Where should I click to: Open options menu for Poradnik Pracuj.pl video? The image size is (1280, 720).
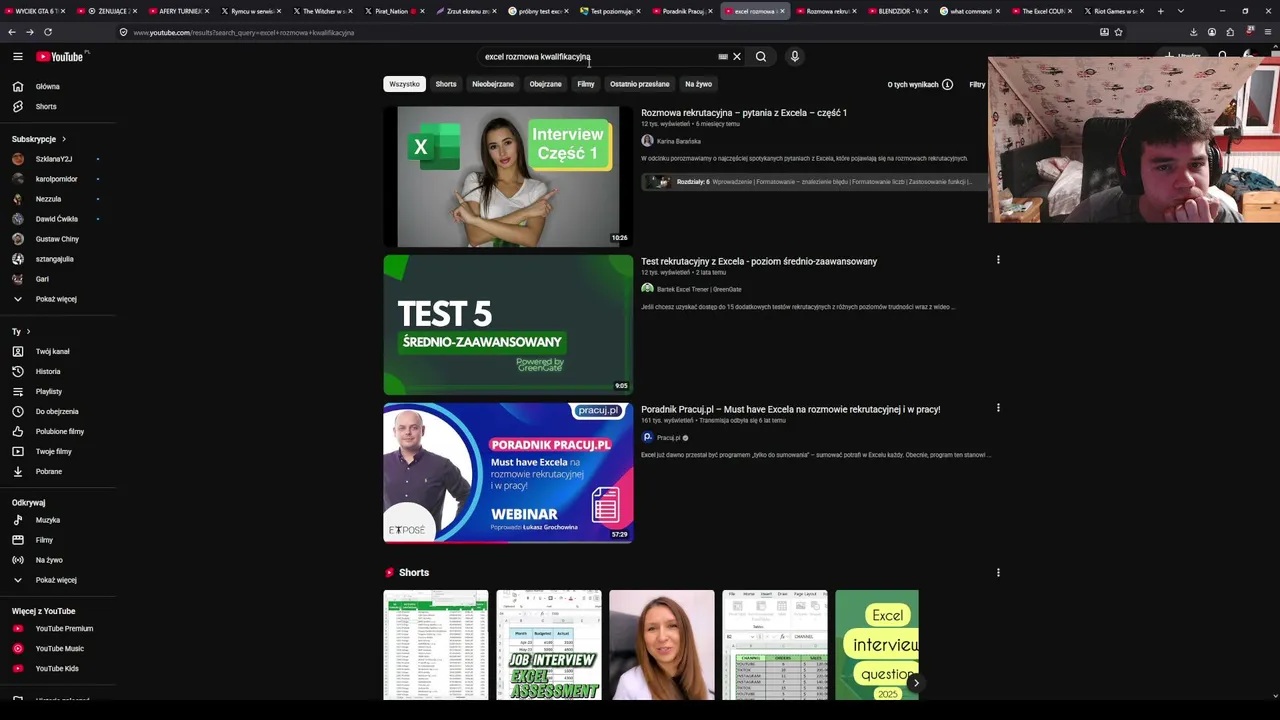(998, 408)
